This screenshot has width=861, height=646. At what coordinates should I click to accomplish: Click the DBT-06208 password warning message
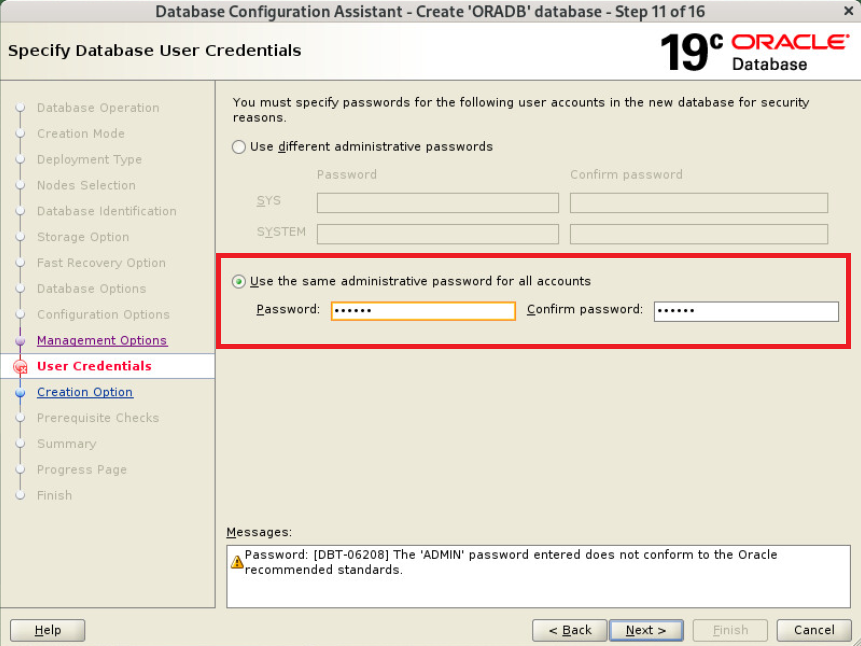(511, 562)
